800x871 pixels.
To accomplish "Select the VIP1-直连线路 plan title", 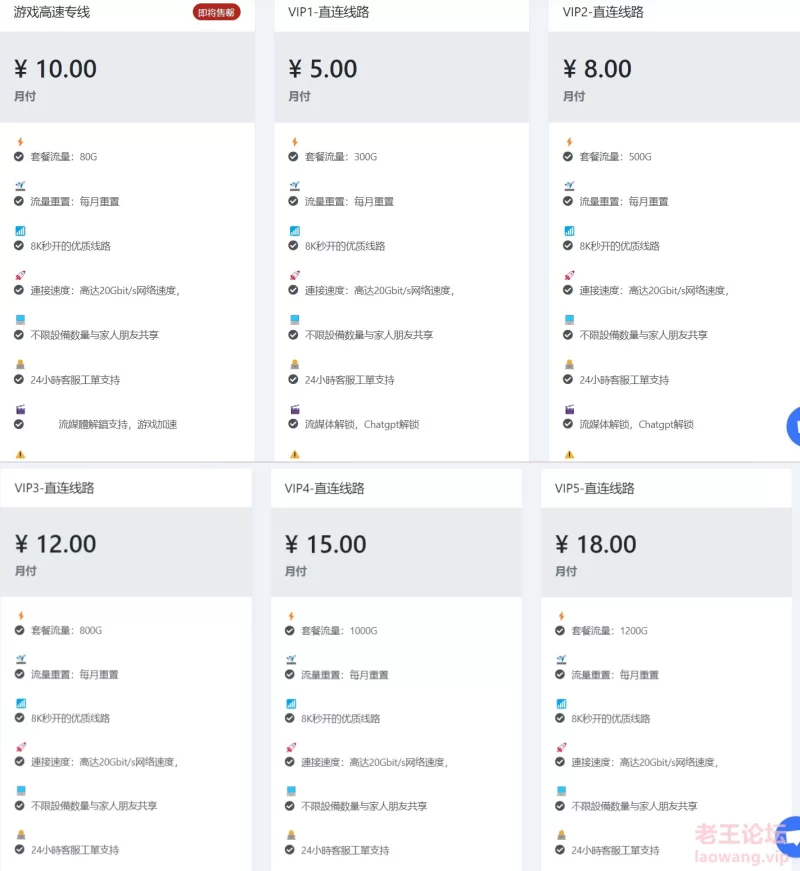I will tap(328, 12).
